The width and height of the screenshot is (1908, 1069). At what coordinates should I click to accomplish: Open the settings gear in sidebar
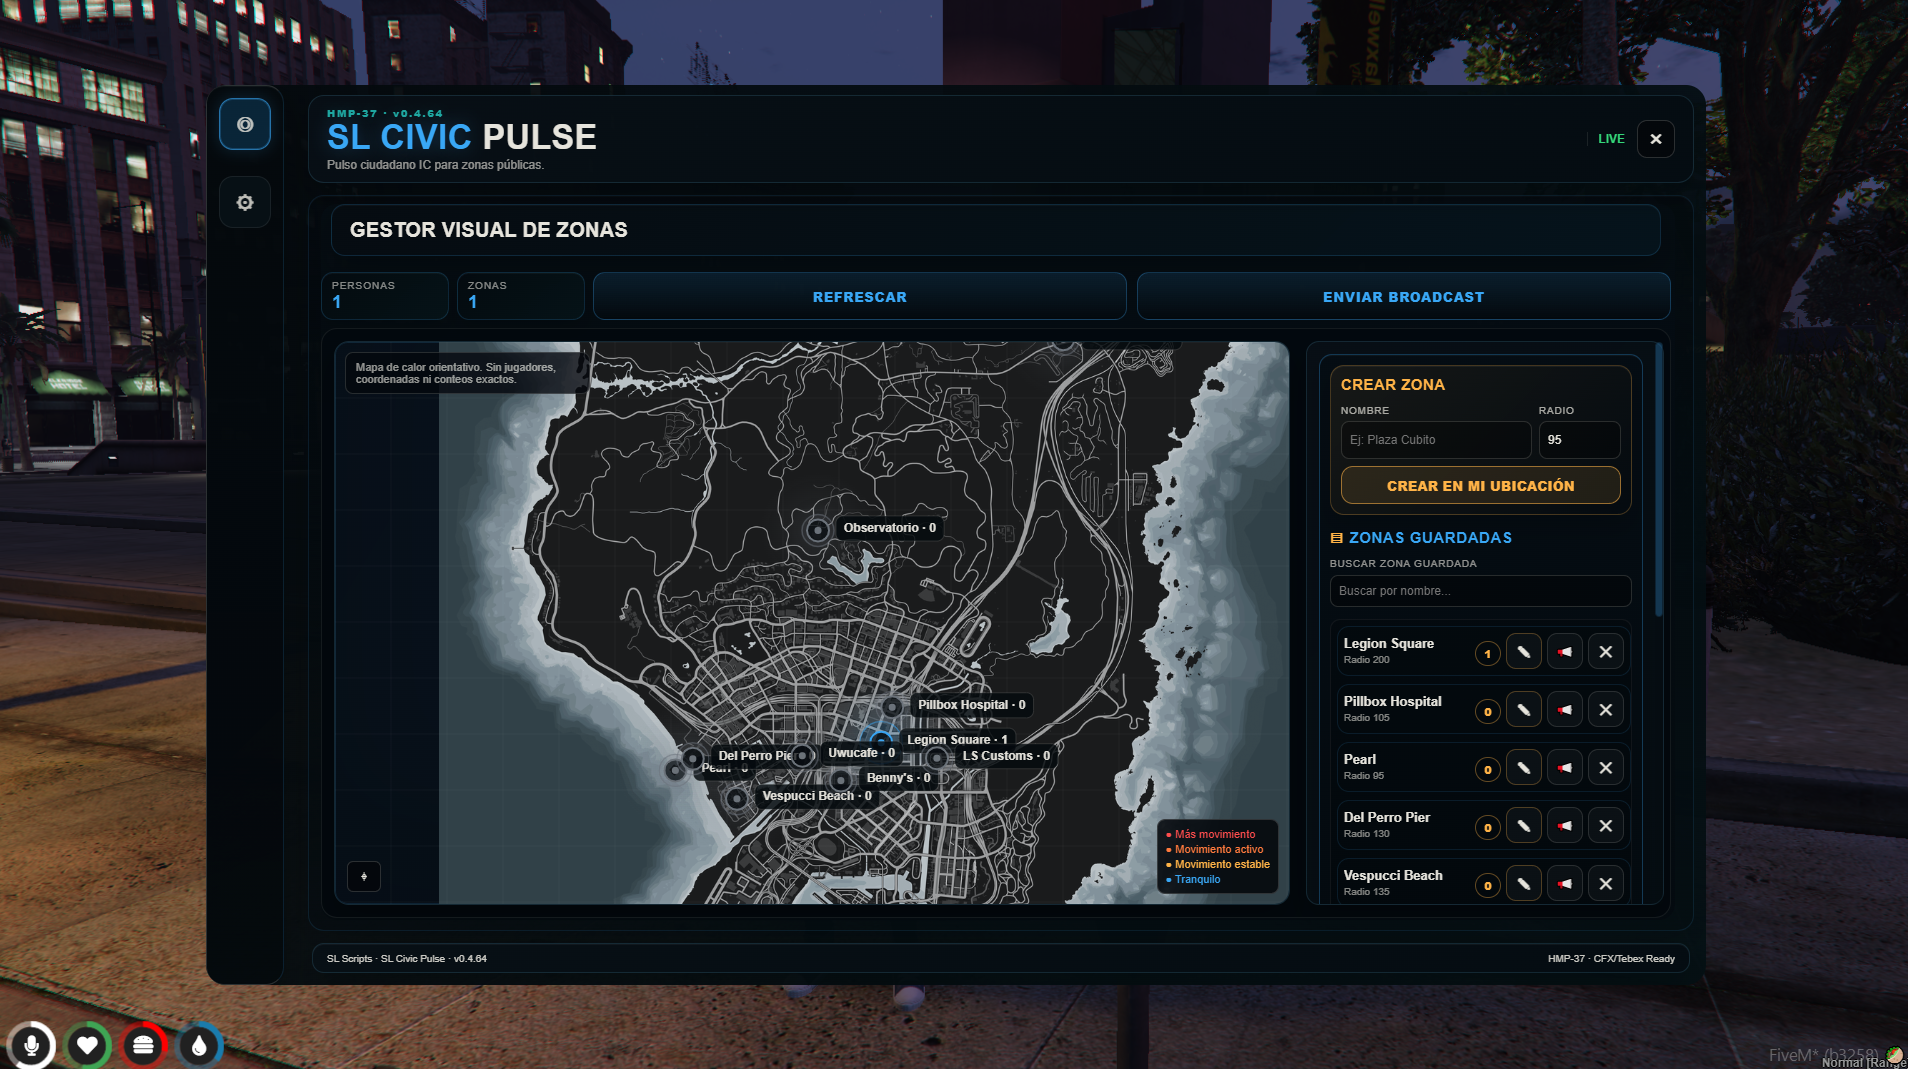(x=245, y=203)
